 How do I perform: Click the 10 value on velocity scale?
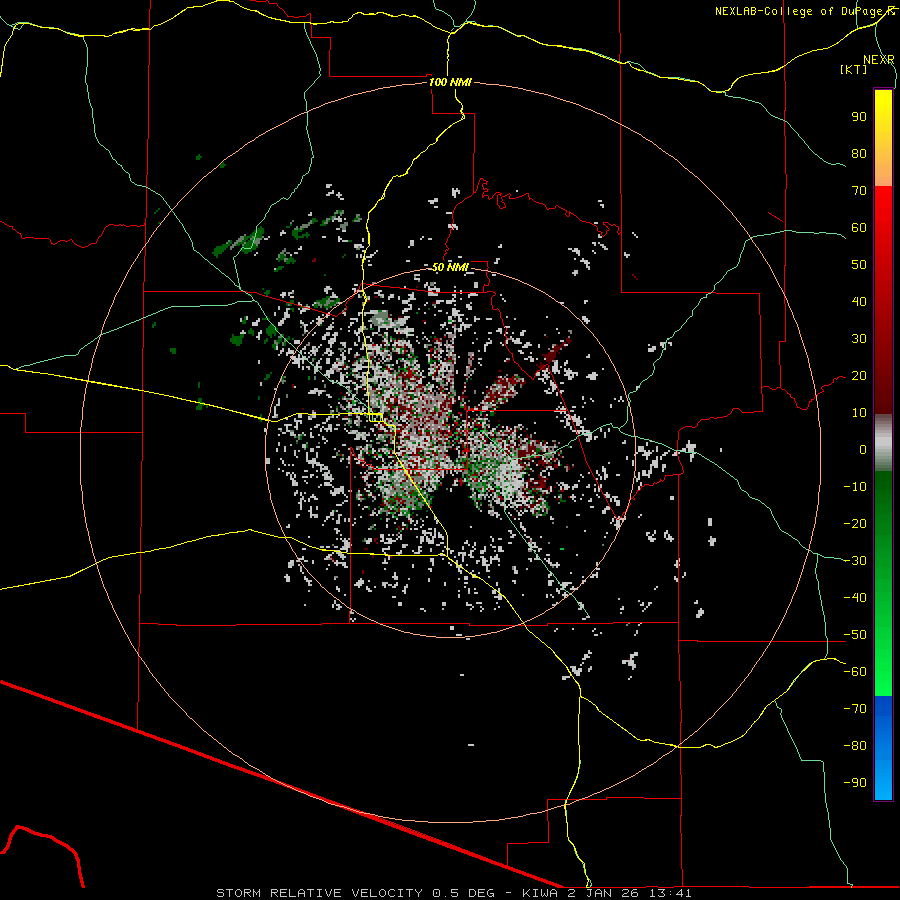point(859,413)
